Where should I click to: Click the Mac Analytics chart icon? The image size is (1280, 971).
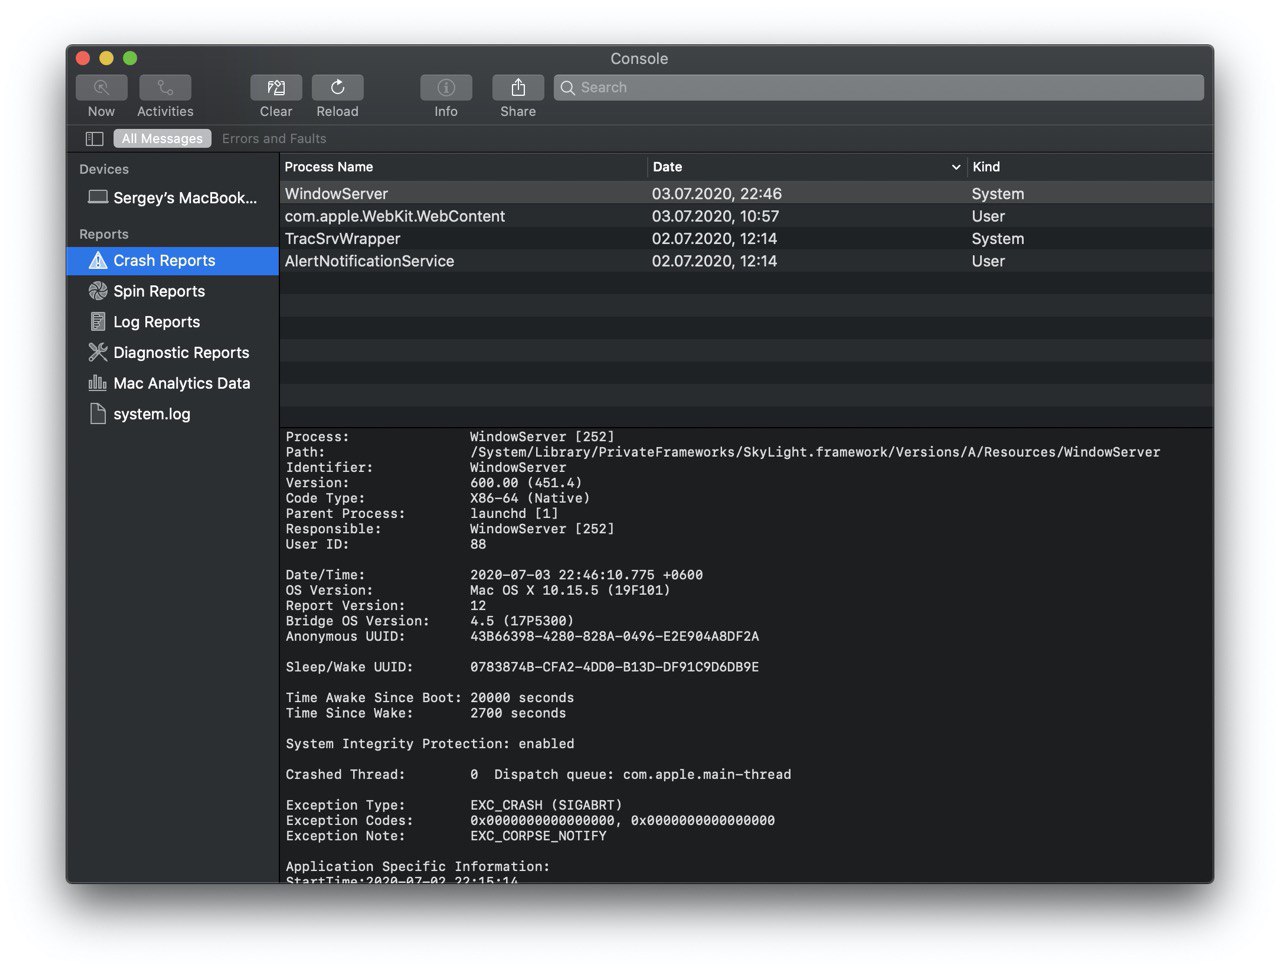98,383
